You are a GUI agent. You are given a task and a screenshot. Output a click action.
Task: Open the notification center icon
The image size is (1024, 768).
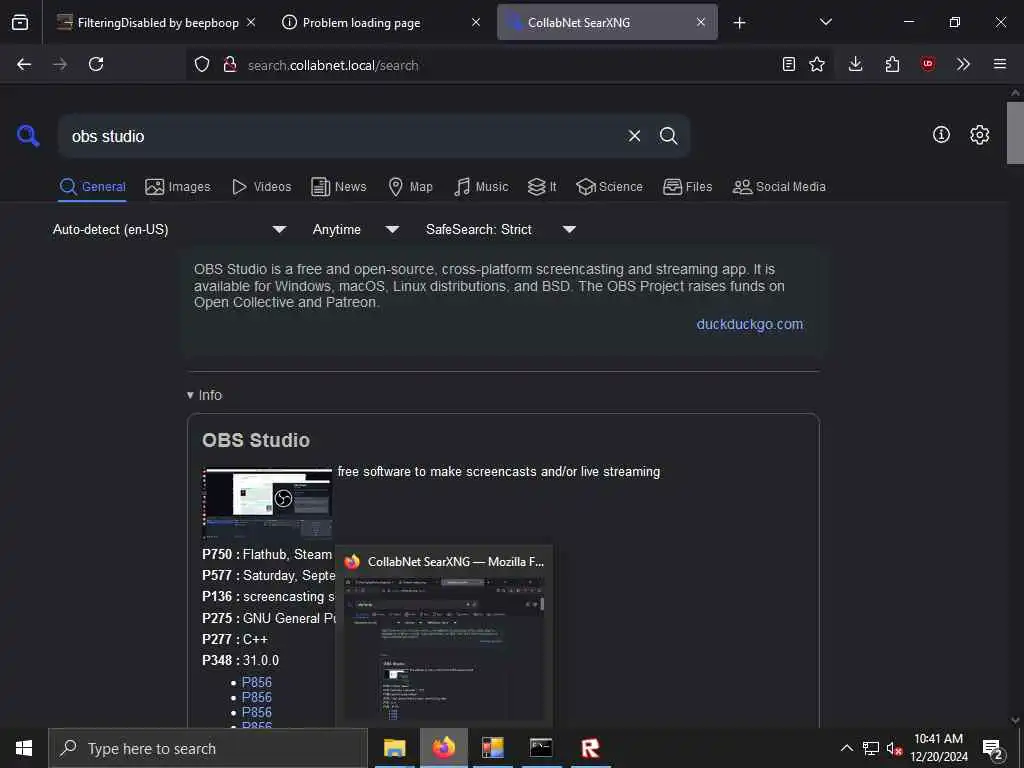993,750
